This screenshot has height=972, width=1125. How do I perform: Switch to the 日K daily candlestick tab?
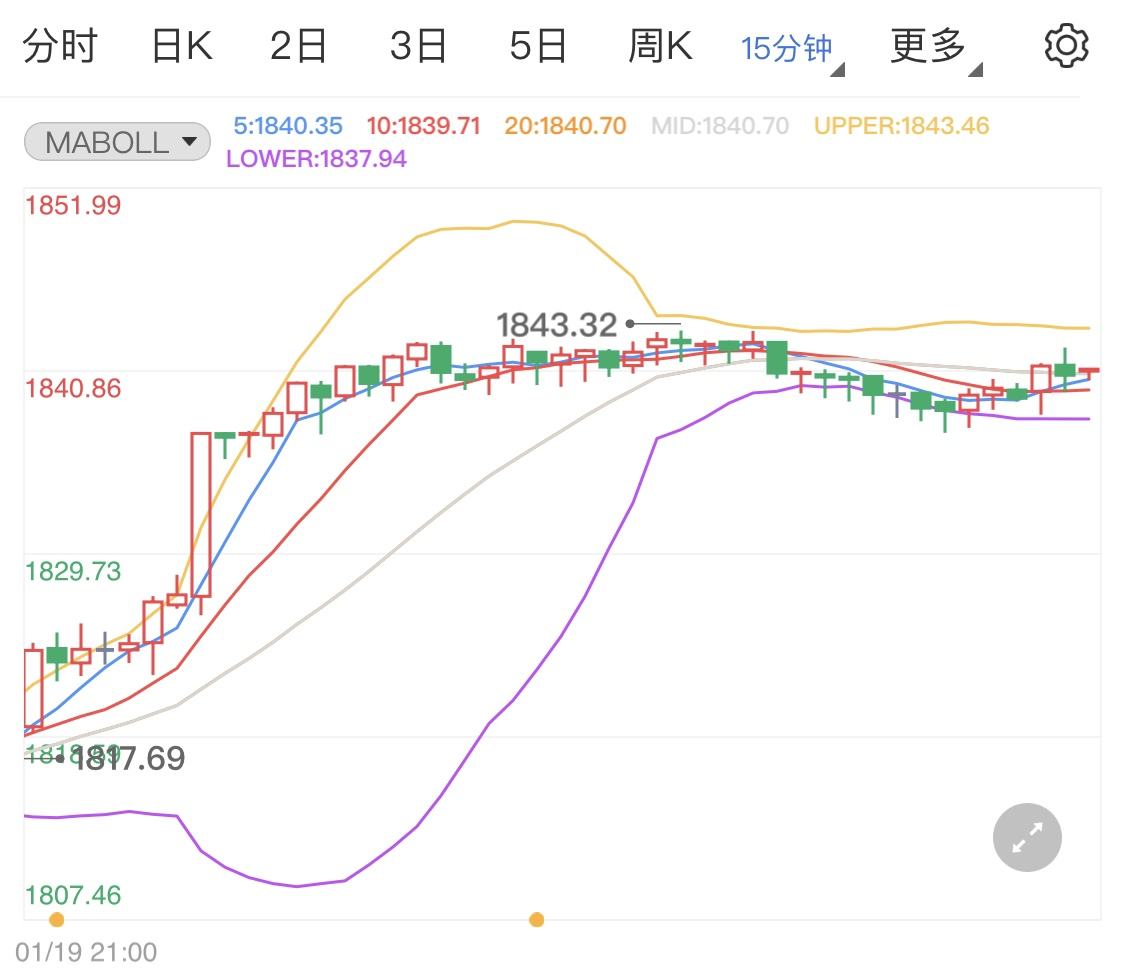[180, 44]
